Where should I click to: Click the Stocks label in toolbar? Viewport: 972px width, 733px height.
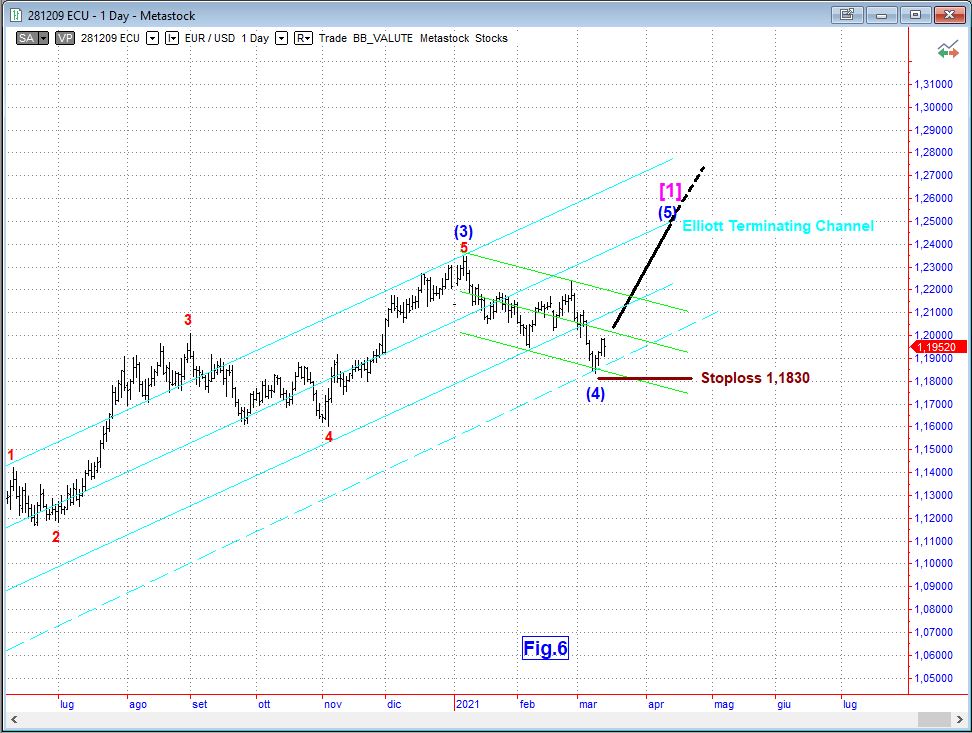click(x=492, y=38)
